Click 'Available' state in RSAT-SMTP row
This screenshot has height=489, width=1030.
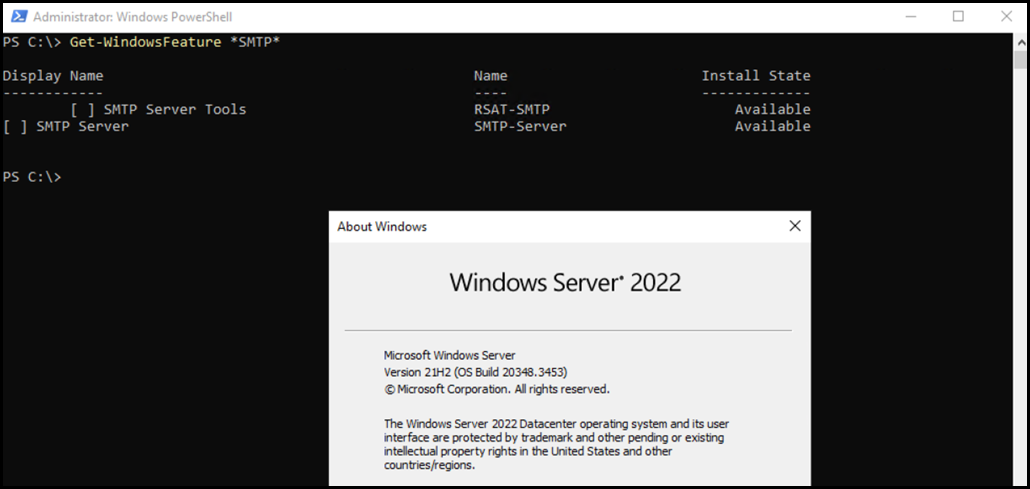772,109
